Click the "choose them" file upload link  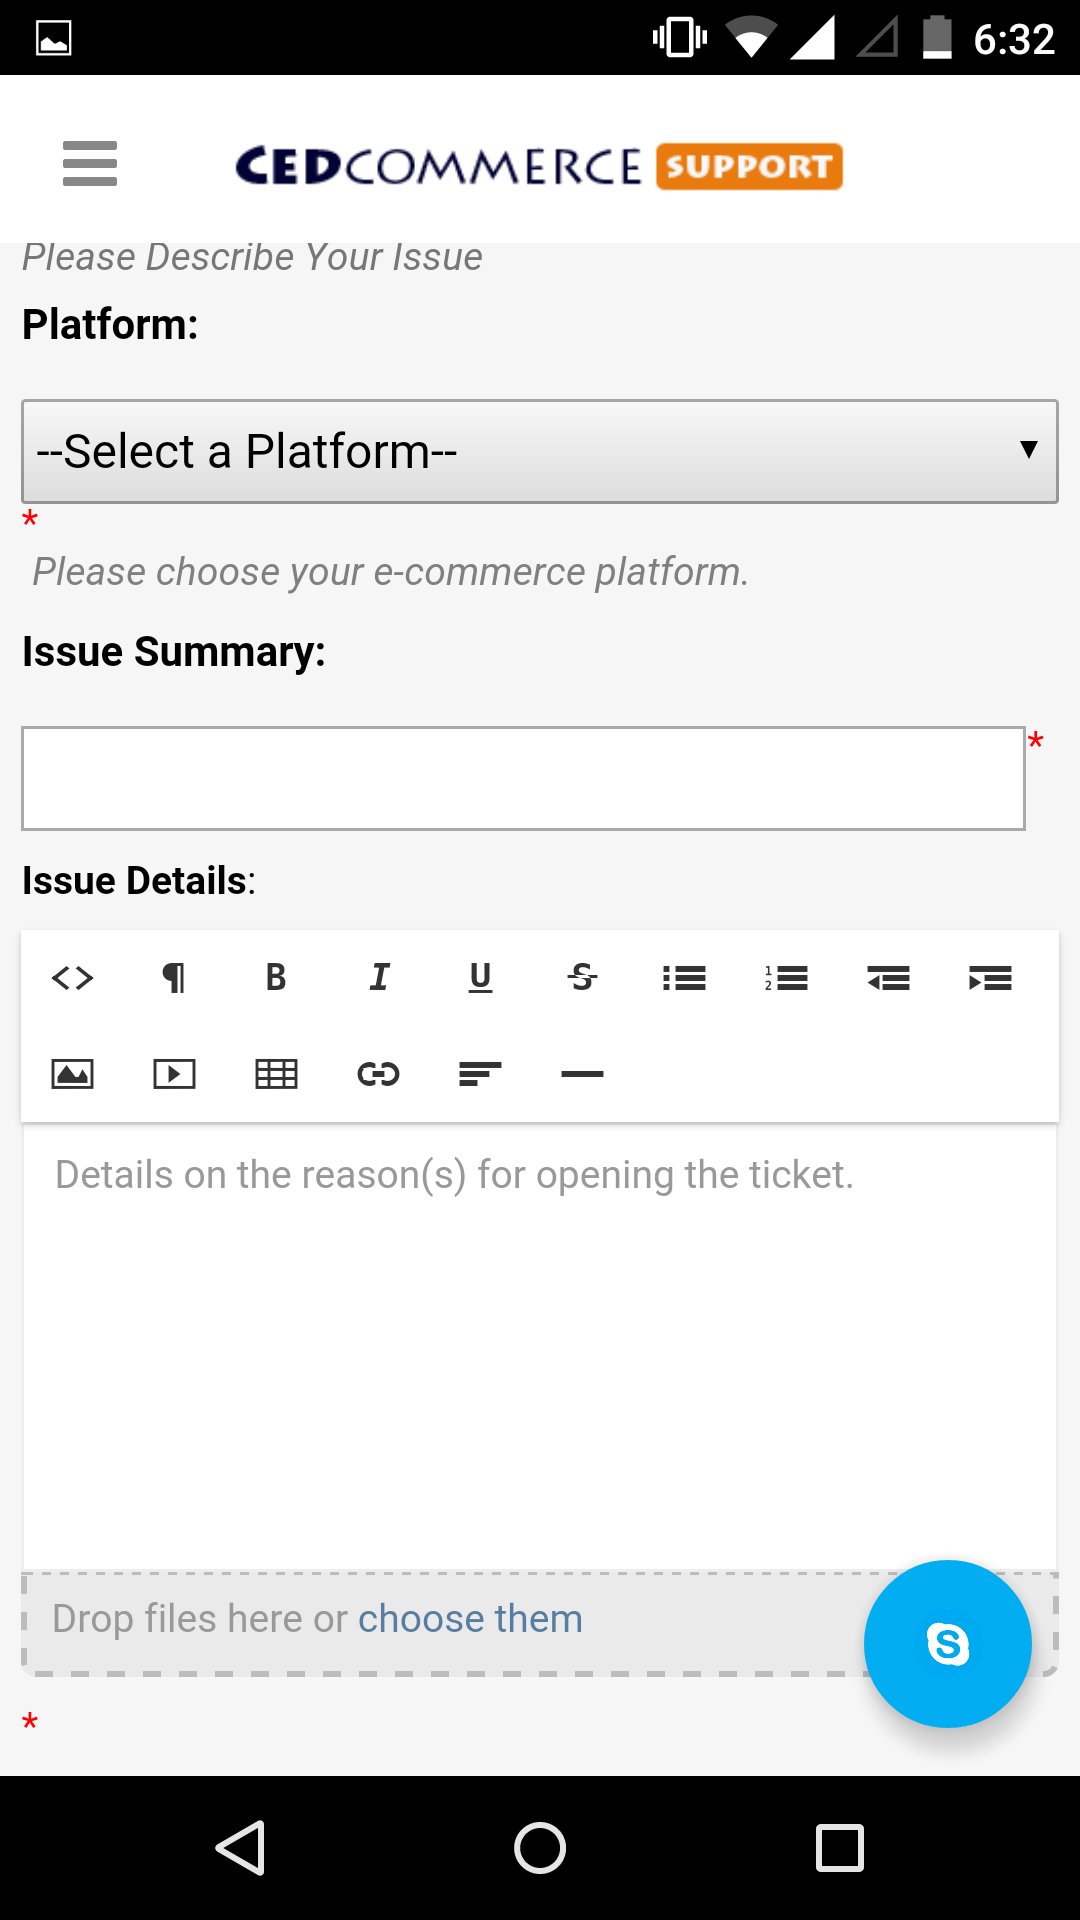point(470,1619)
